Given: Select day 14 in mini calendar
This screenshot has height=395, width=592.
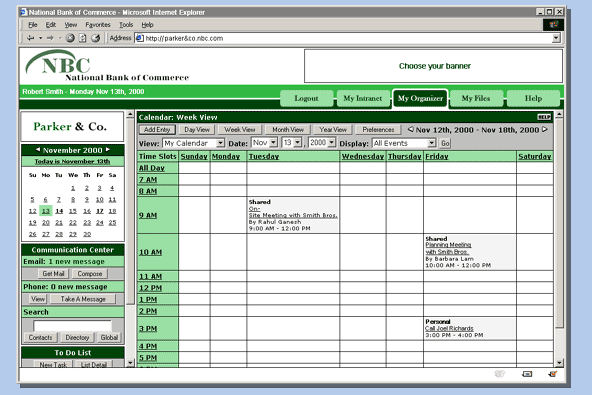Looking at the screenshot, I should click(59, 211).
